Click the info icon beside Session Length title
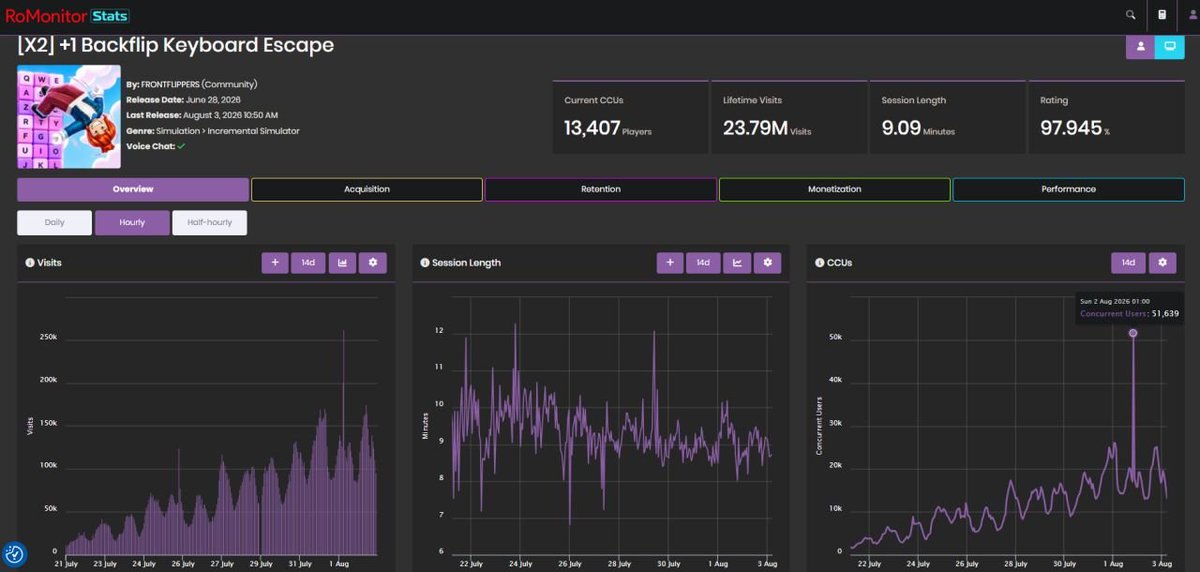Screen dimensions: 1200x572 [424, 263]
